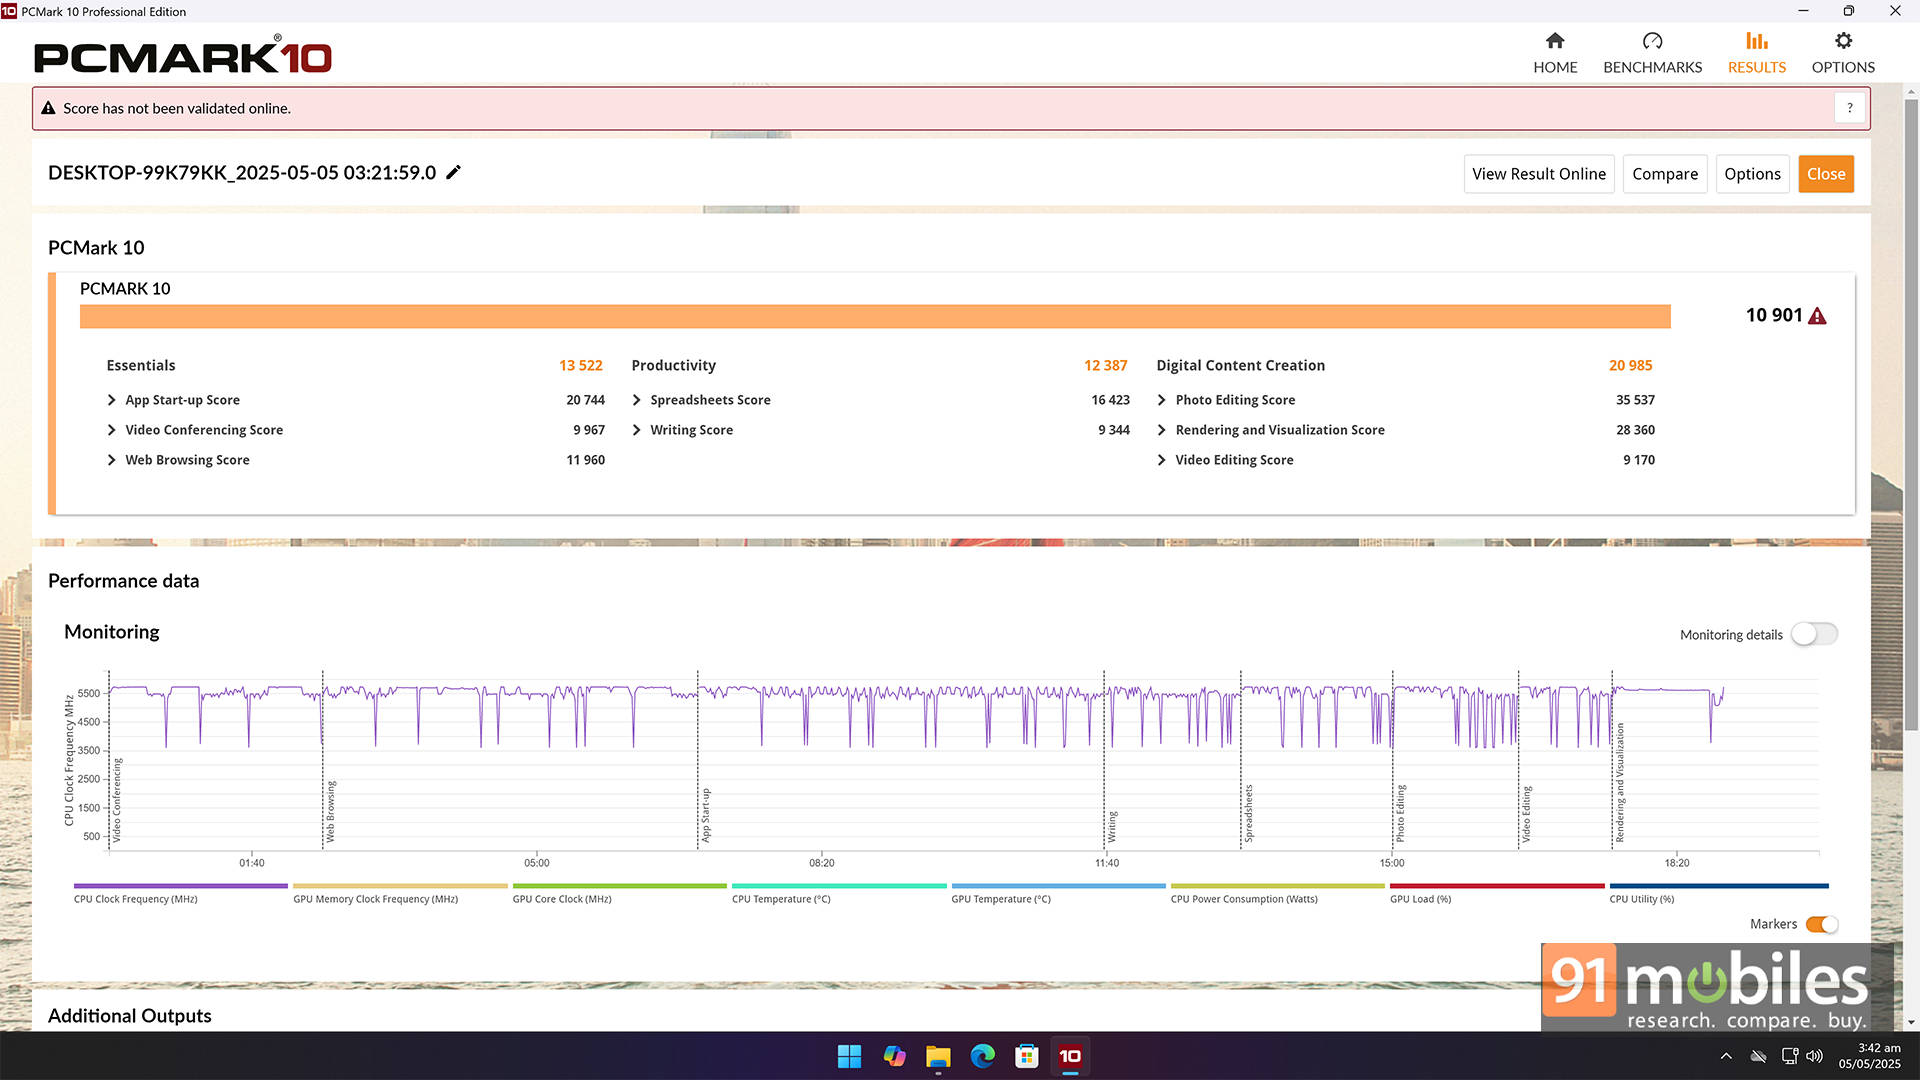Open Microsoft Store from taskbar

(1026, 1056)
